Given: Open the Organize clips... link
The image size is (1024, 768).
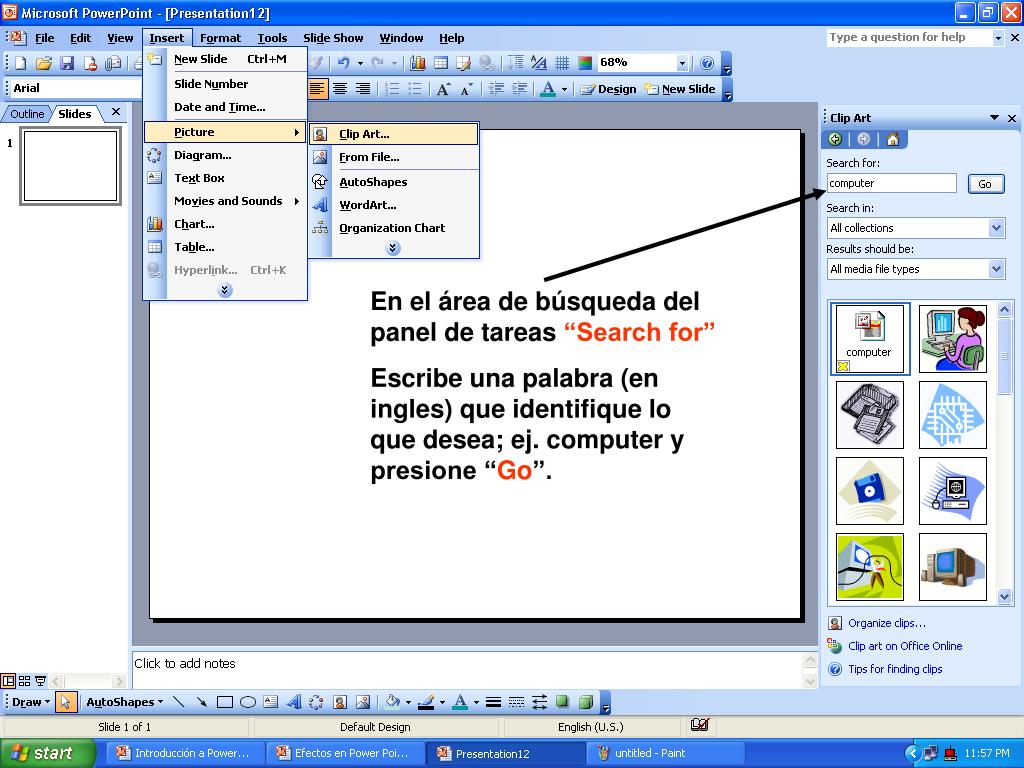Looking at the screenshot, I should pos(886,623).
